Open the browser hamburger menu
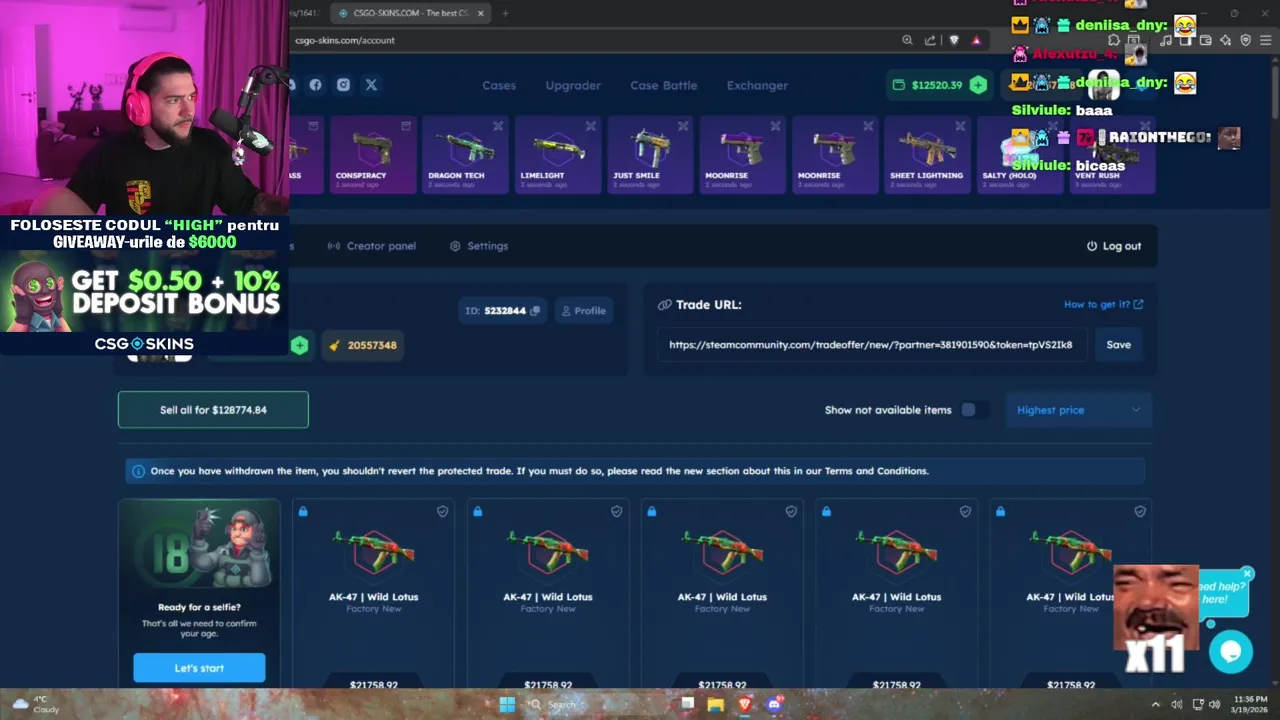Image resolution: width=1280 pixels, height=720 pixels. (x=1265, y=40)
